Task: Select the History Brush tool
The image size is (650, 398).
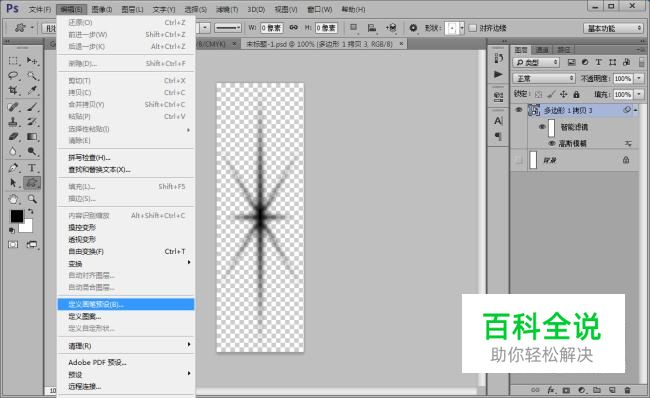Action: point(32,122)
